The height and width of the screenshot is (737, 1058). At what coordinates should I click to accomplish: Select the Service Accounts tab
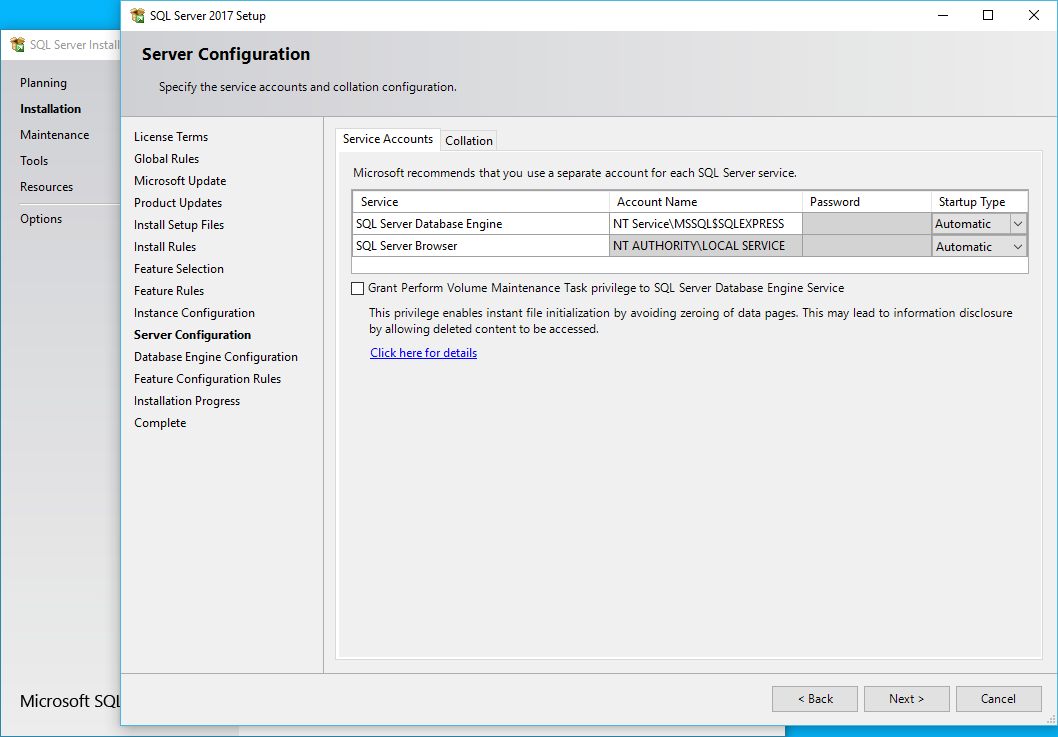tap(387, 139)
